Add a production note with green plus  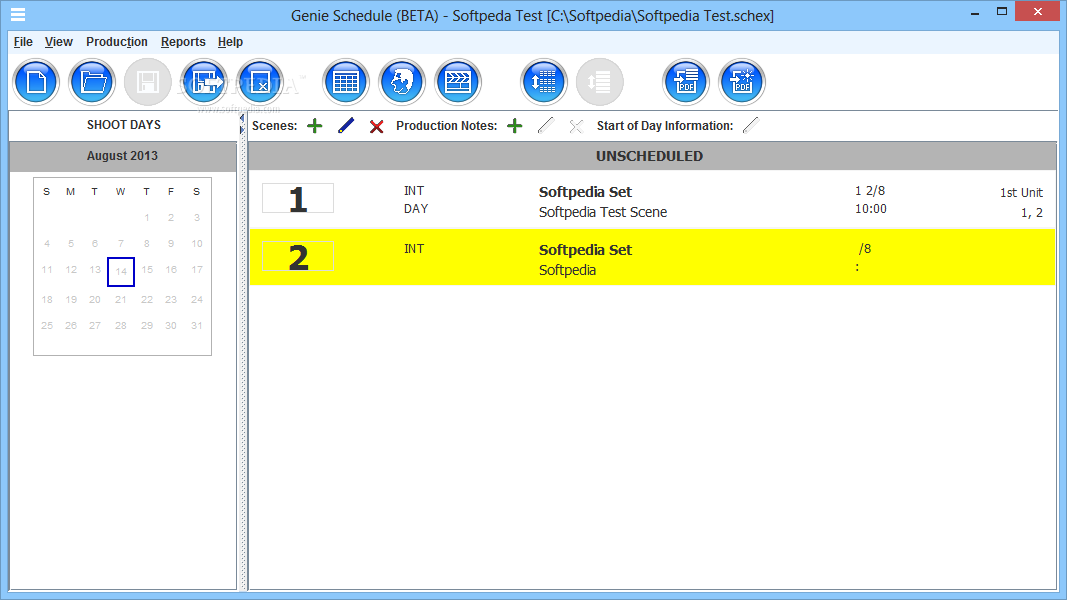pyautogui.click(x=514, y=126)
